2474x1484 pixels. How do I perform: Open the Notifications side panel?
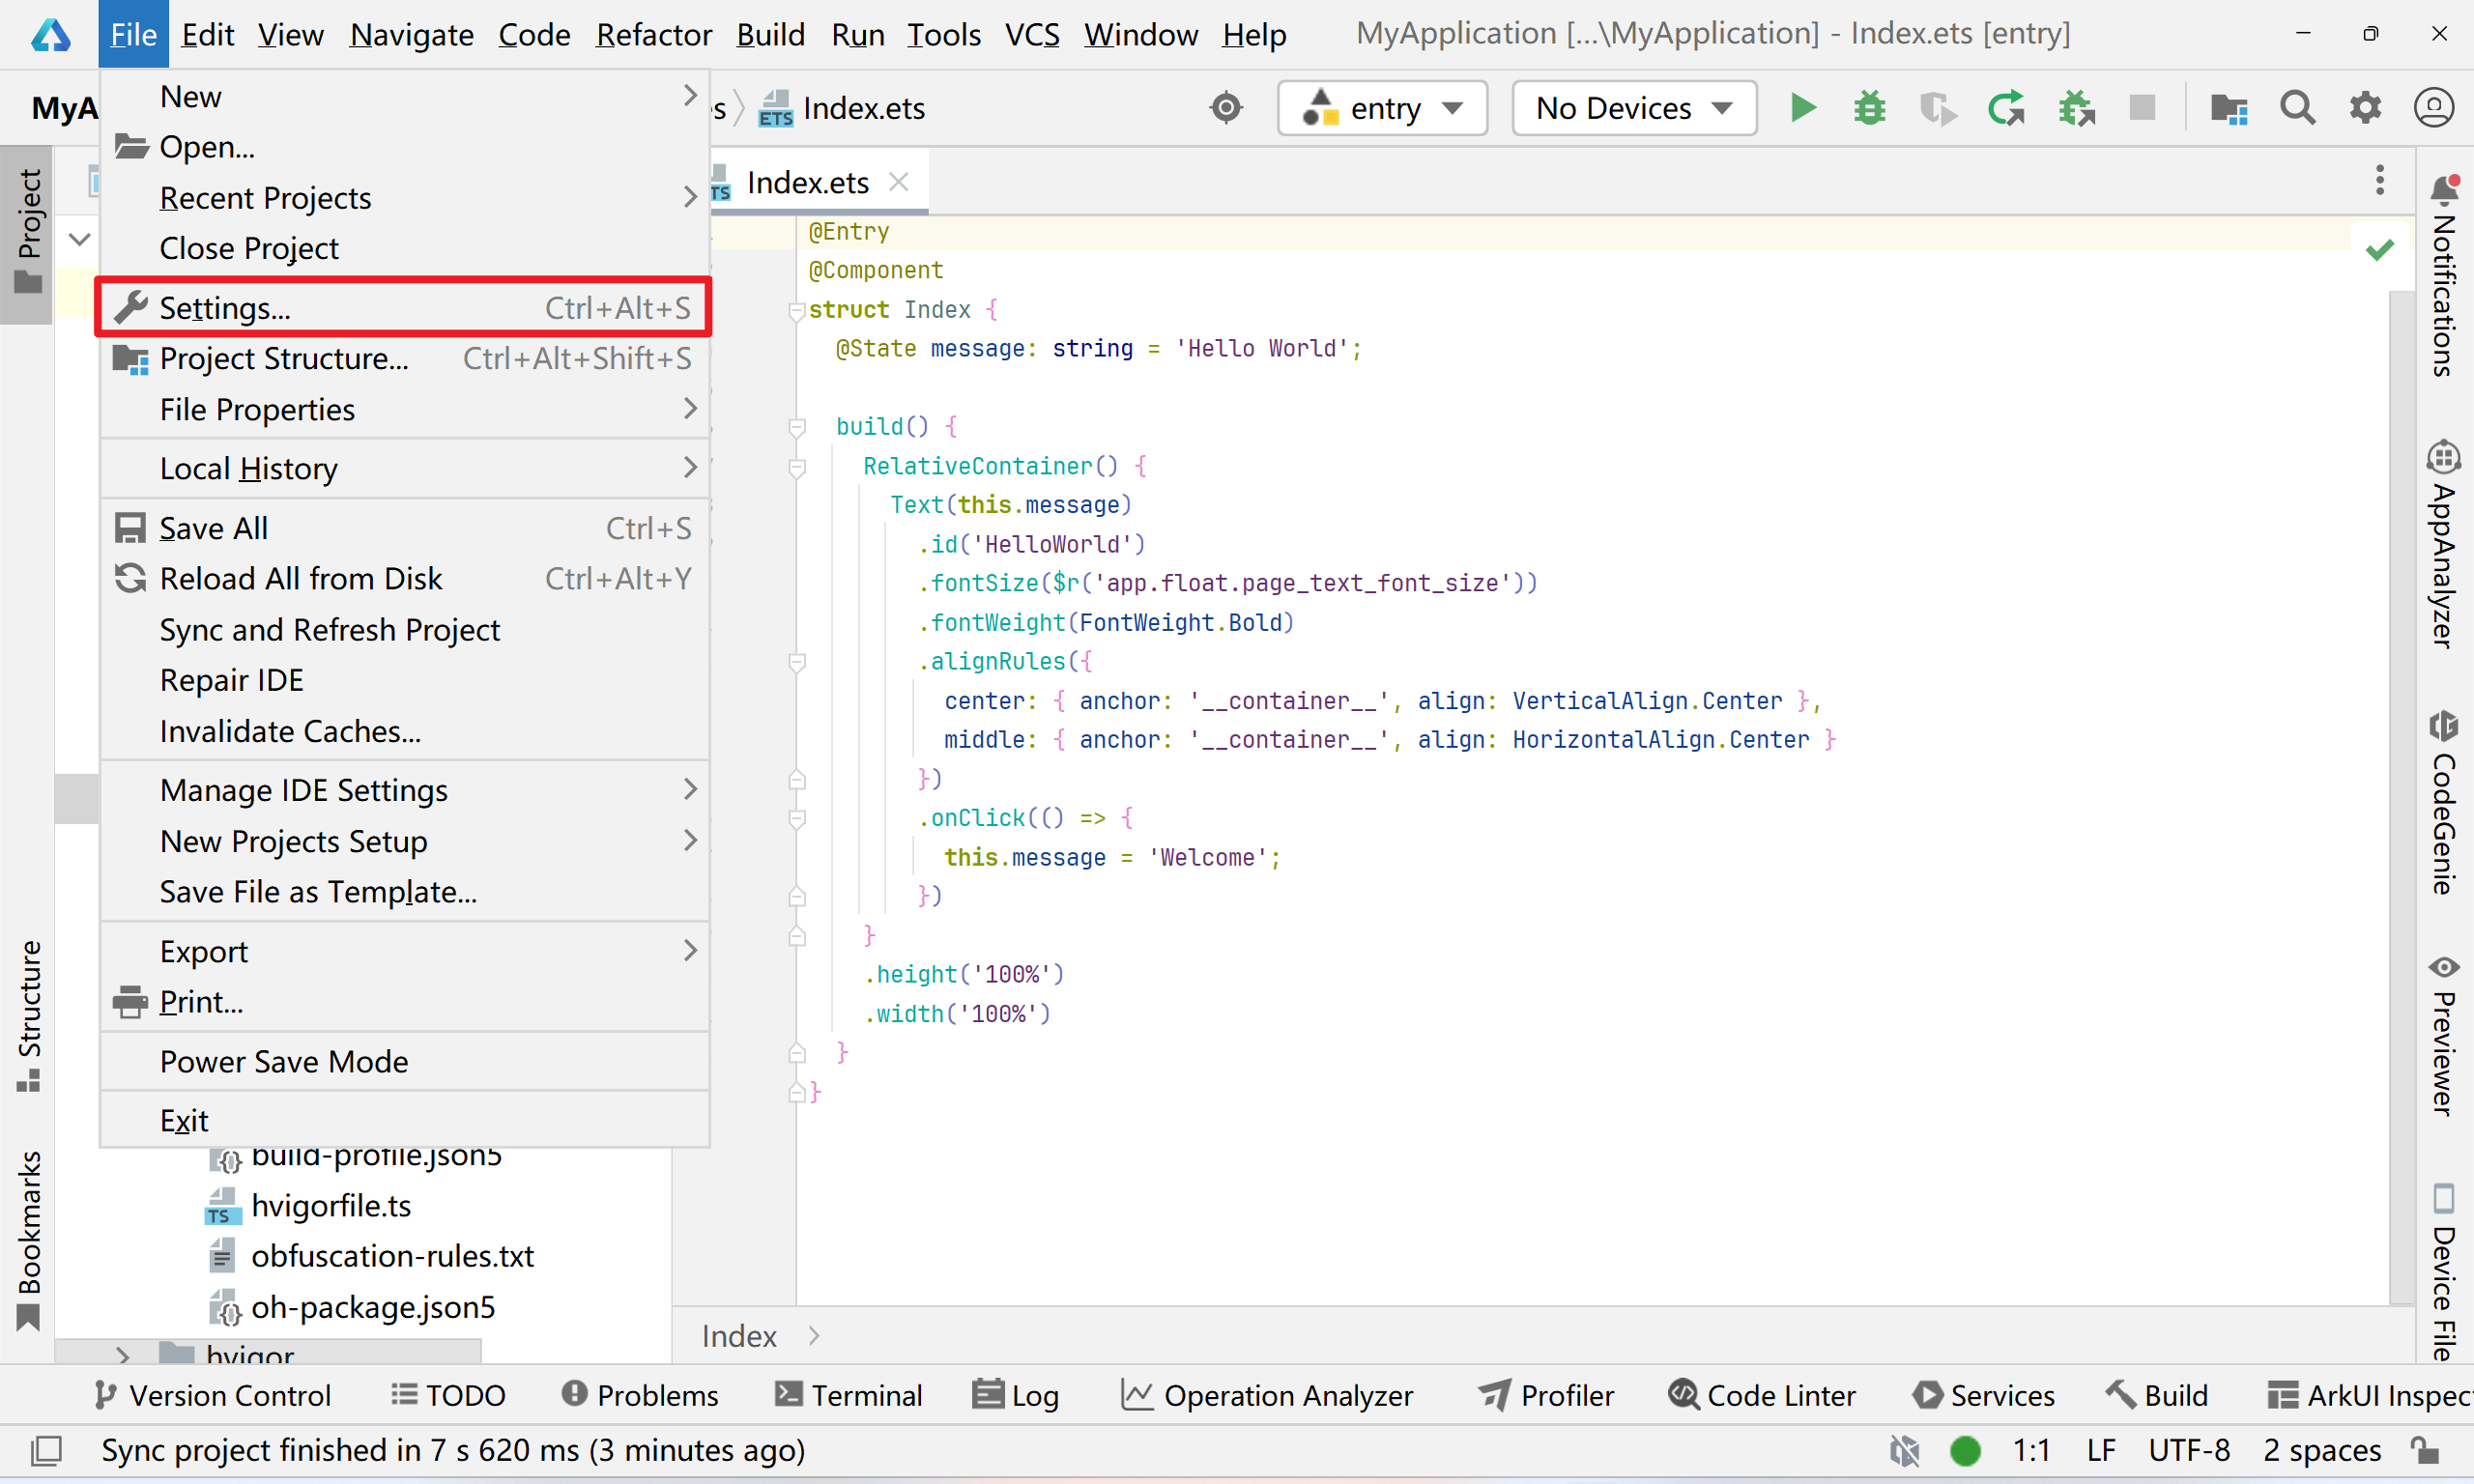(2443, 276)
